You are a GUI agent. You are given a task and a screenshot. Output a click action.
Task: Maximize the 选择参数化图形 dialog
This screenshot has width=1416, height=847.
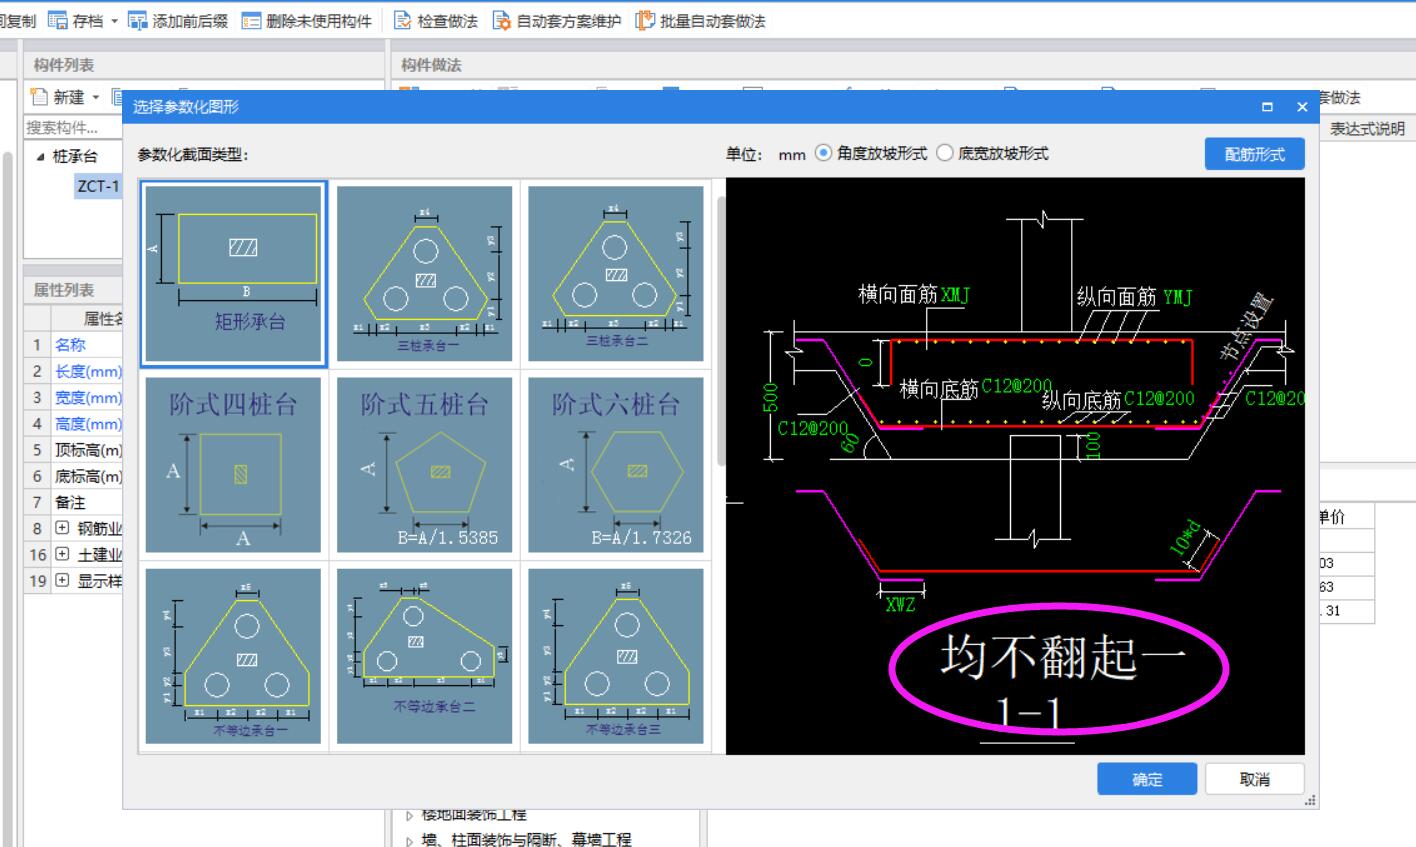[1268, 107]
